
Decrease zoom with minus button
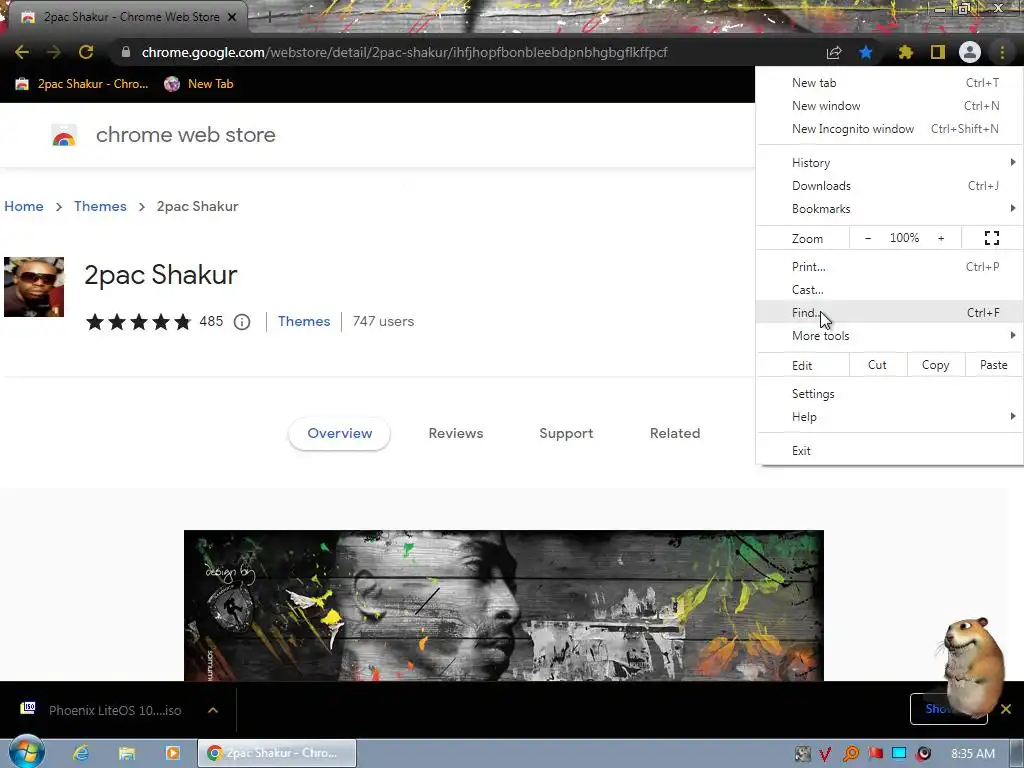868,238
